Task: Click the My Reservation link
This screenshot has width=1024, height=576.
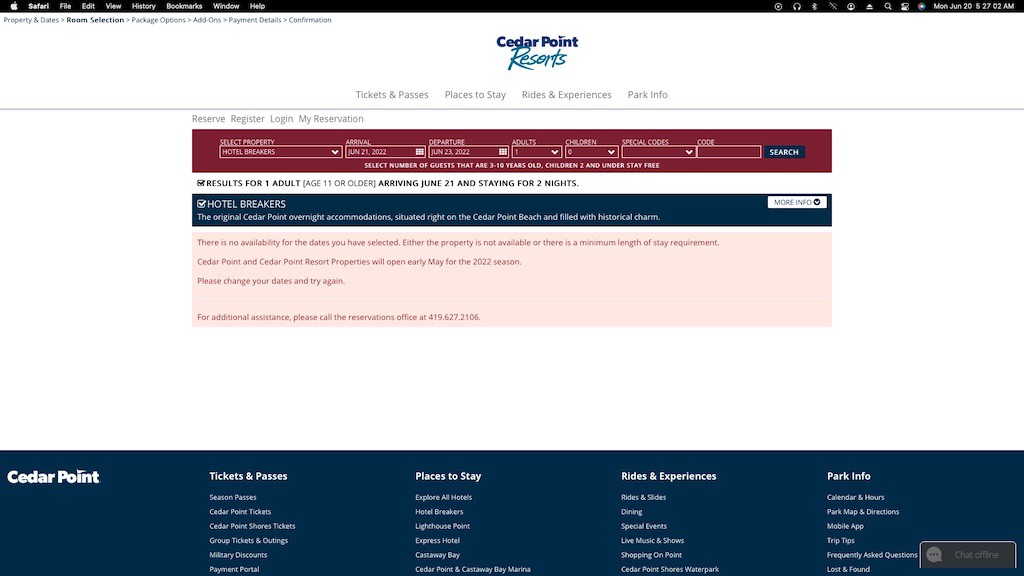Action: (331, 119)
